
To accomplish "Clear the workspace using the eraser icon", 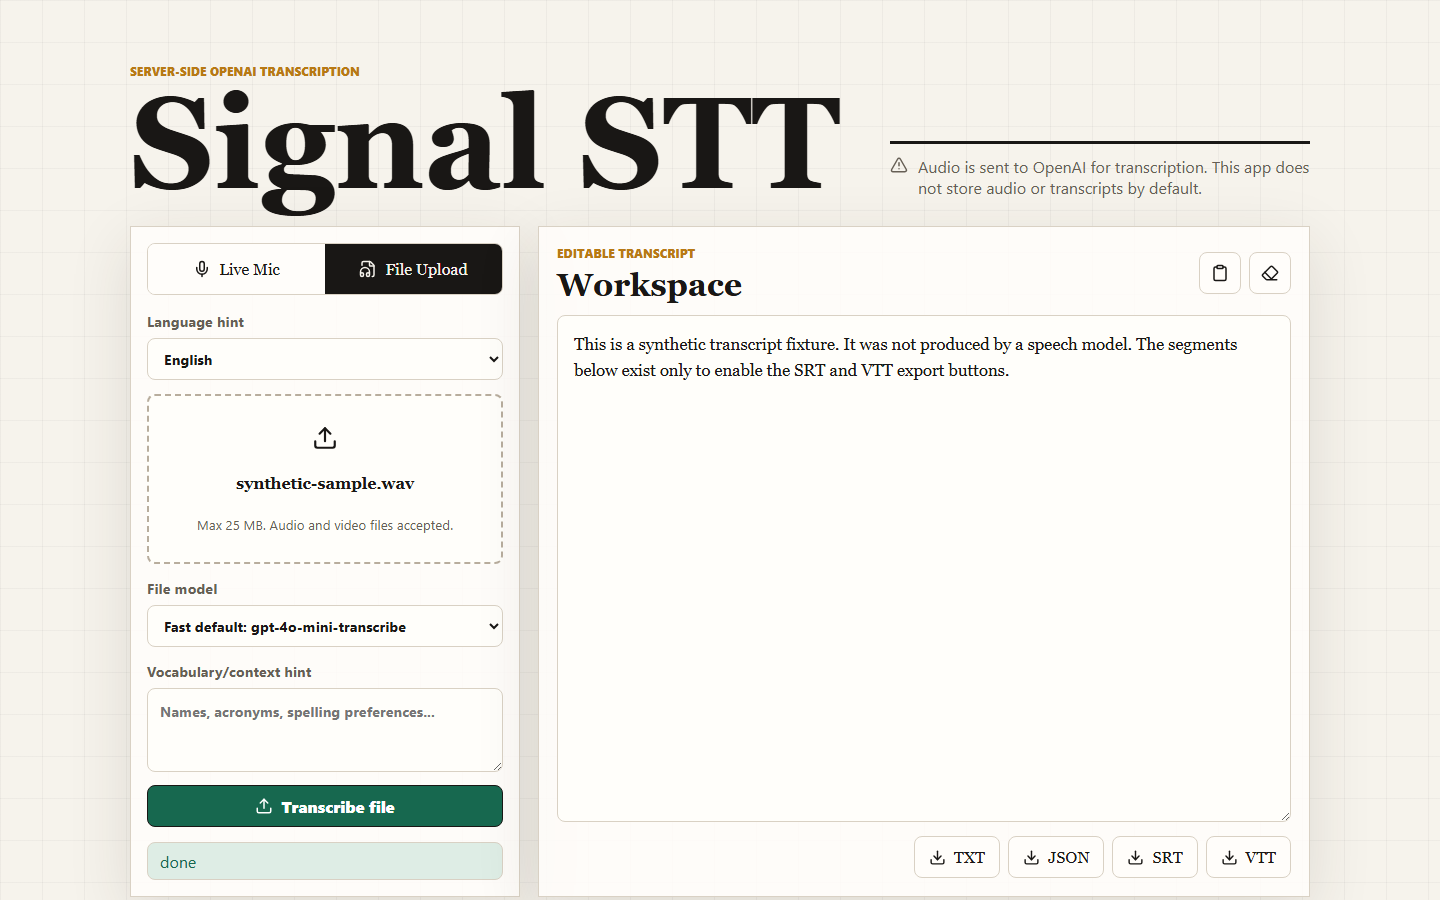I will [x=1270, y=273].
